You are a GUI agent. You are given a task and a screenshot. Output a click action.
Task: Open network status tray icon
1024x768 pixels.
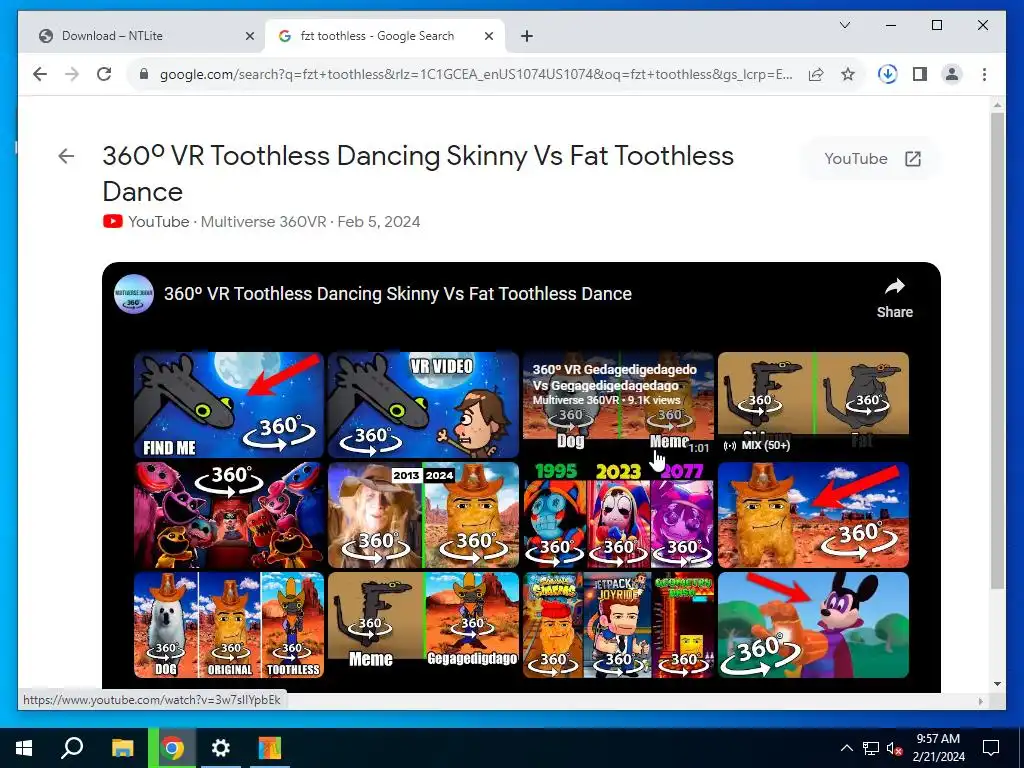[871, 748]
